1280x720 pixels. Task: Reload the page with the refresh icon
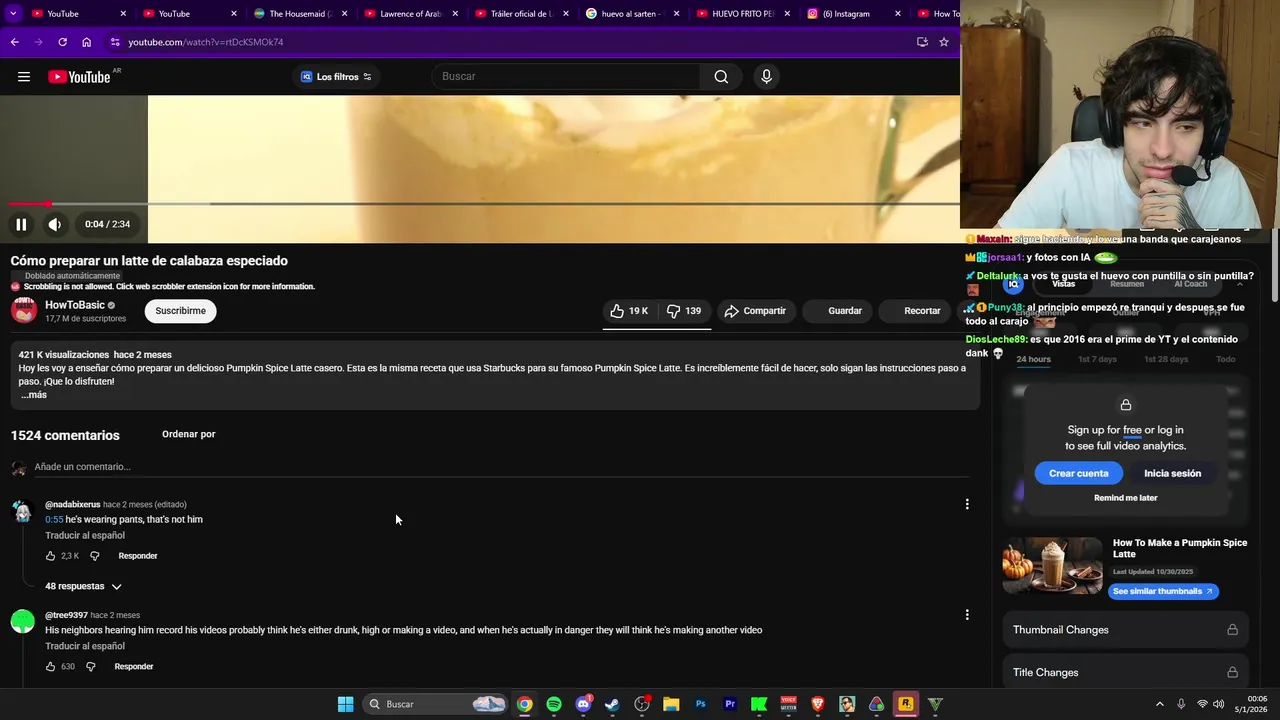point(62,42)
